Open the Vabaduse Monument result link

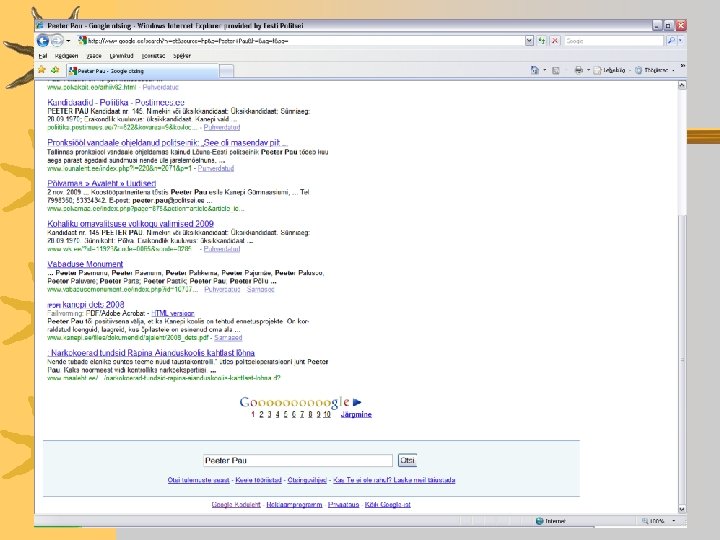pyautogui.click(x=85, y=264)
